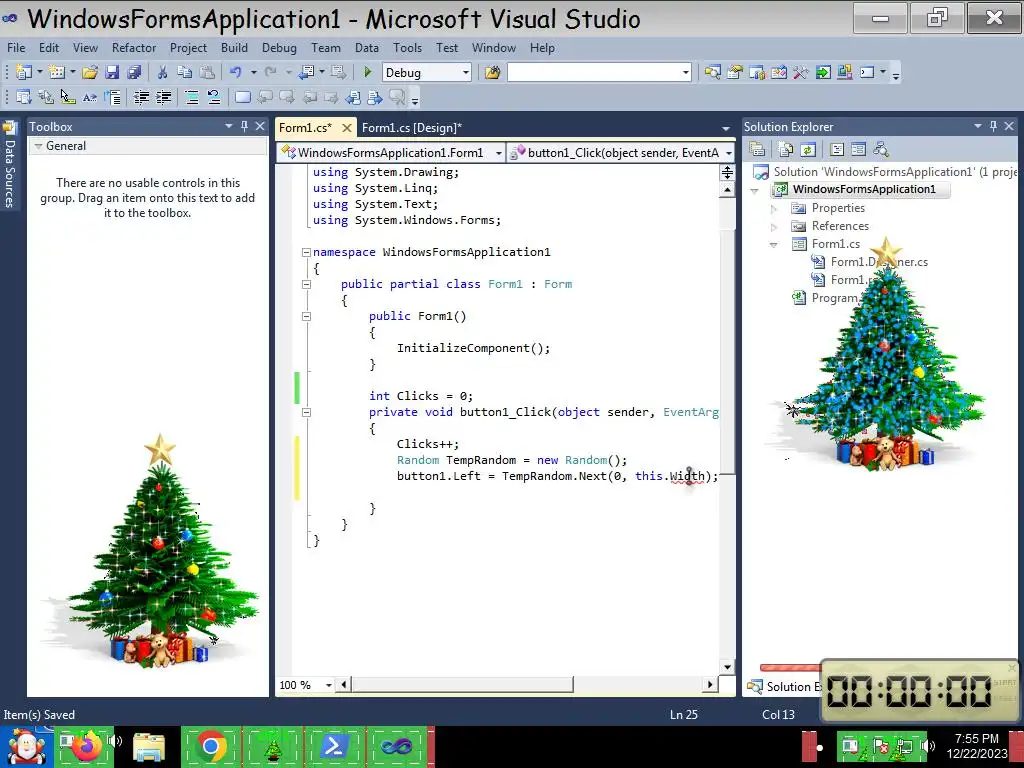Viewport: 1024px width, 768px height.
Task: Open the File menu
Action: (x=16, y=48)
